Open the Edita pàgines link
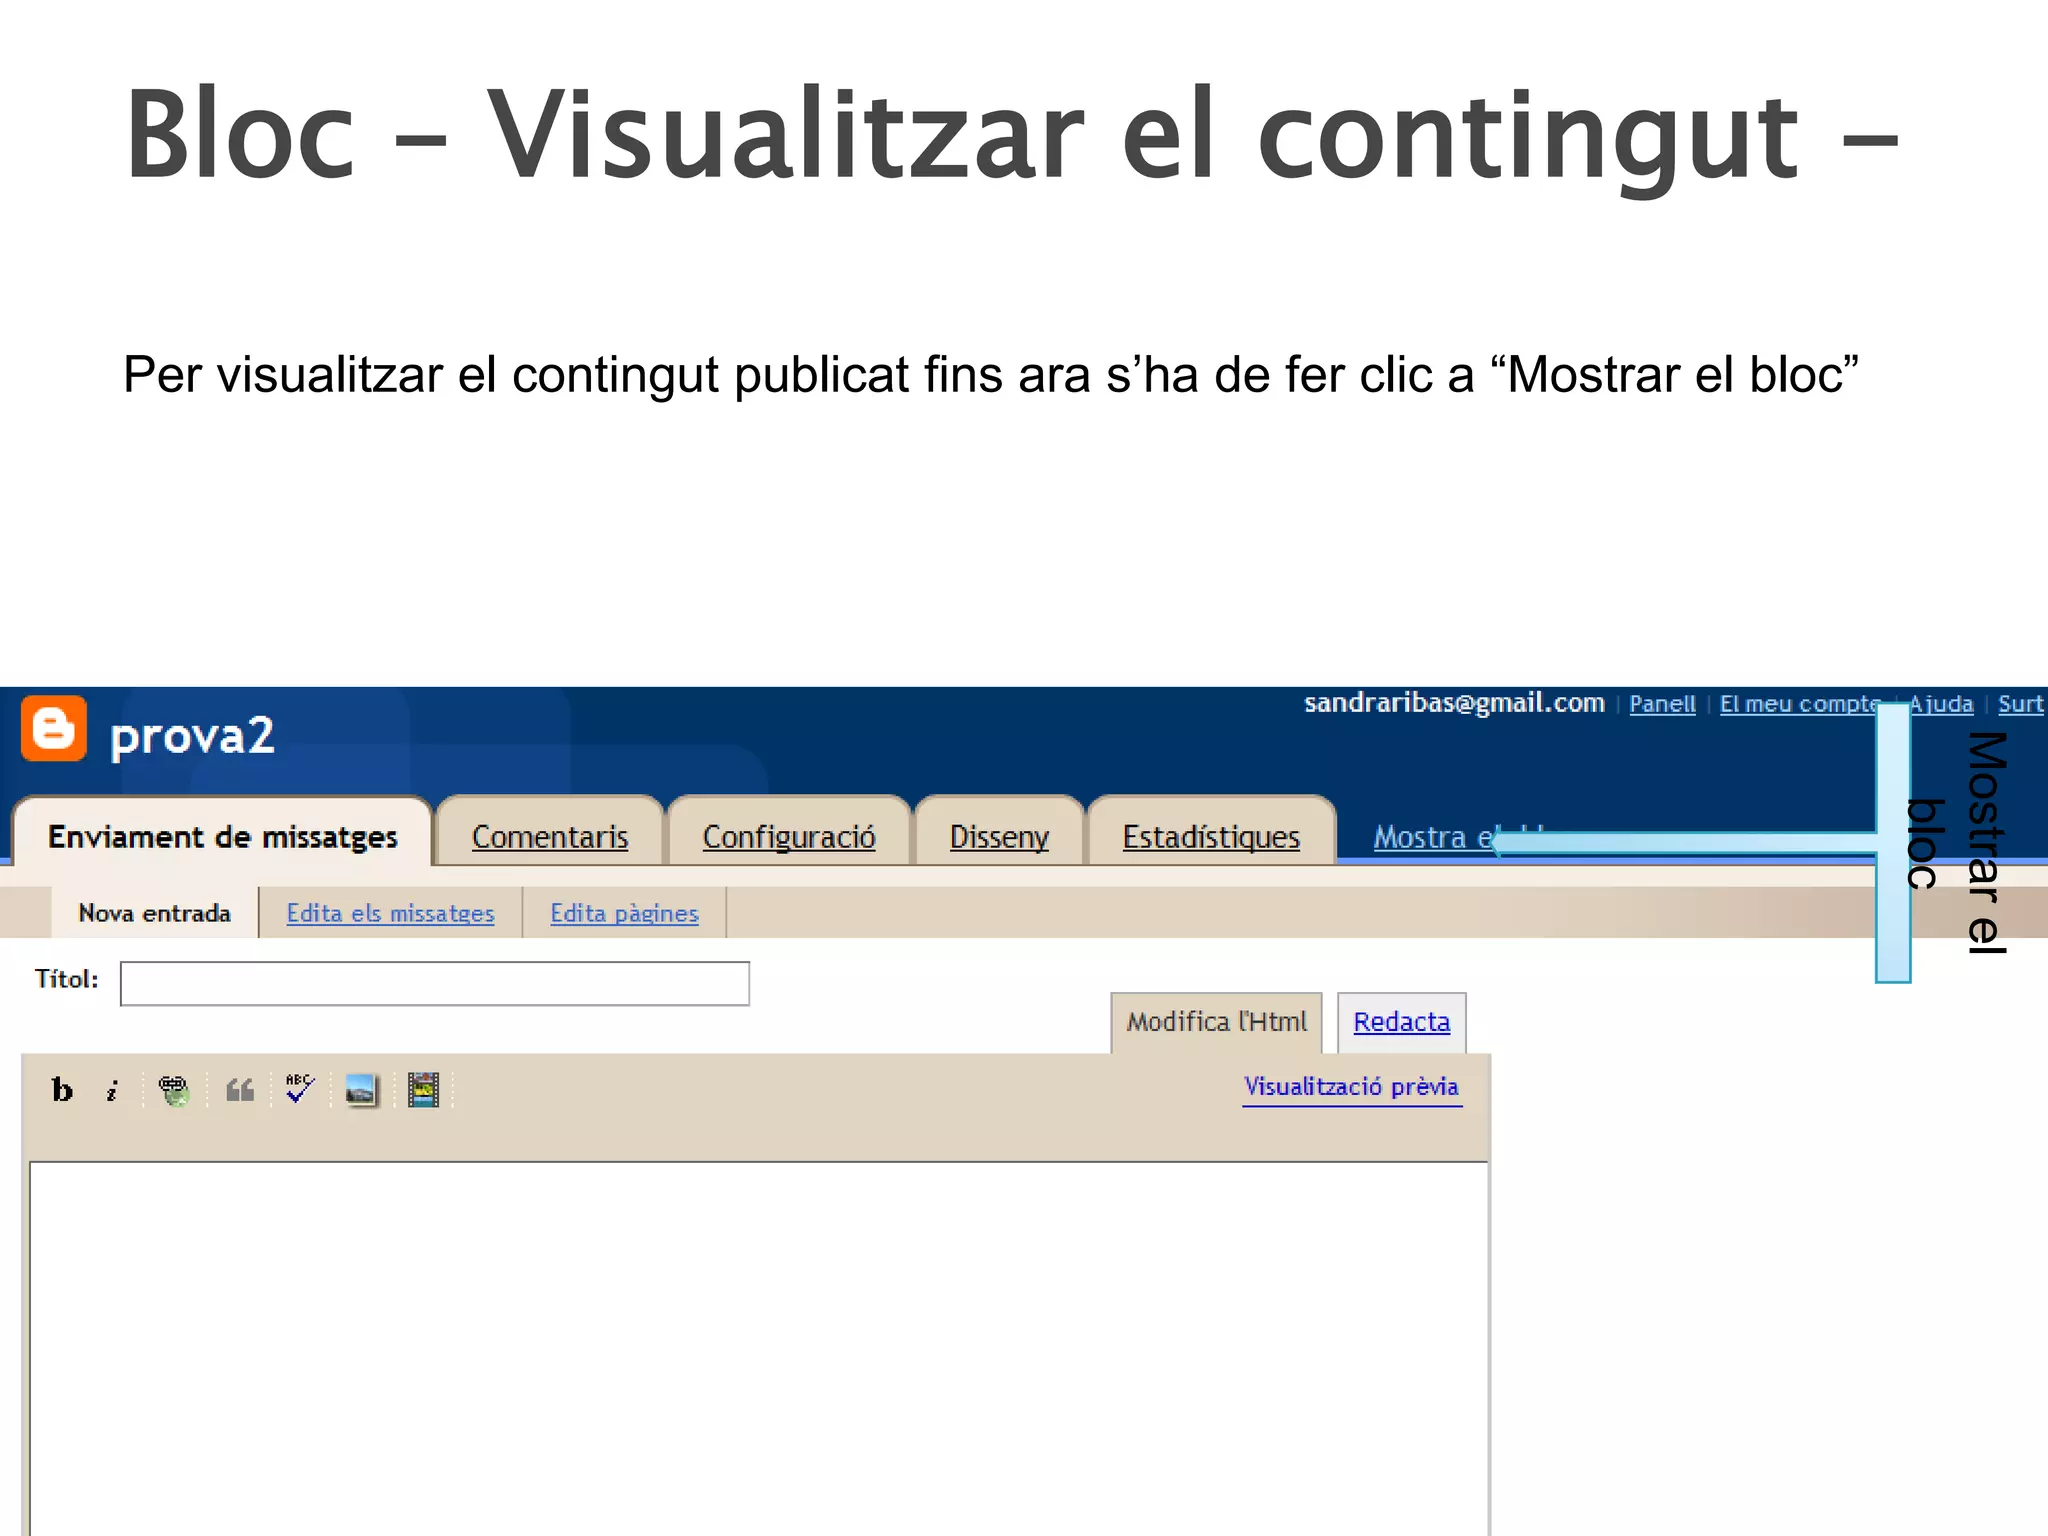 [x=624, y=913]
